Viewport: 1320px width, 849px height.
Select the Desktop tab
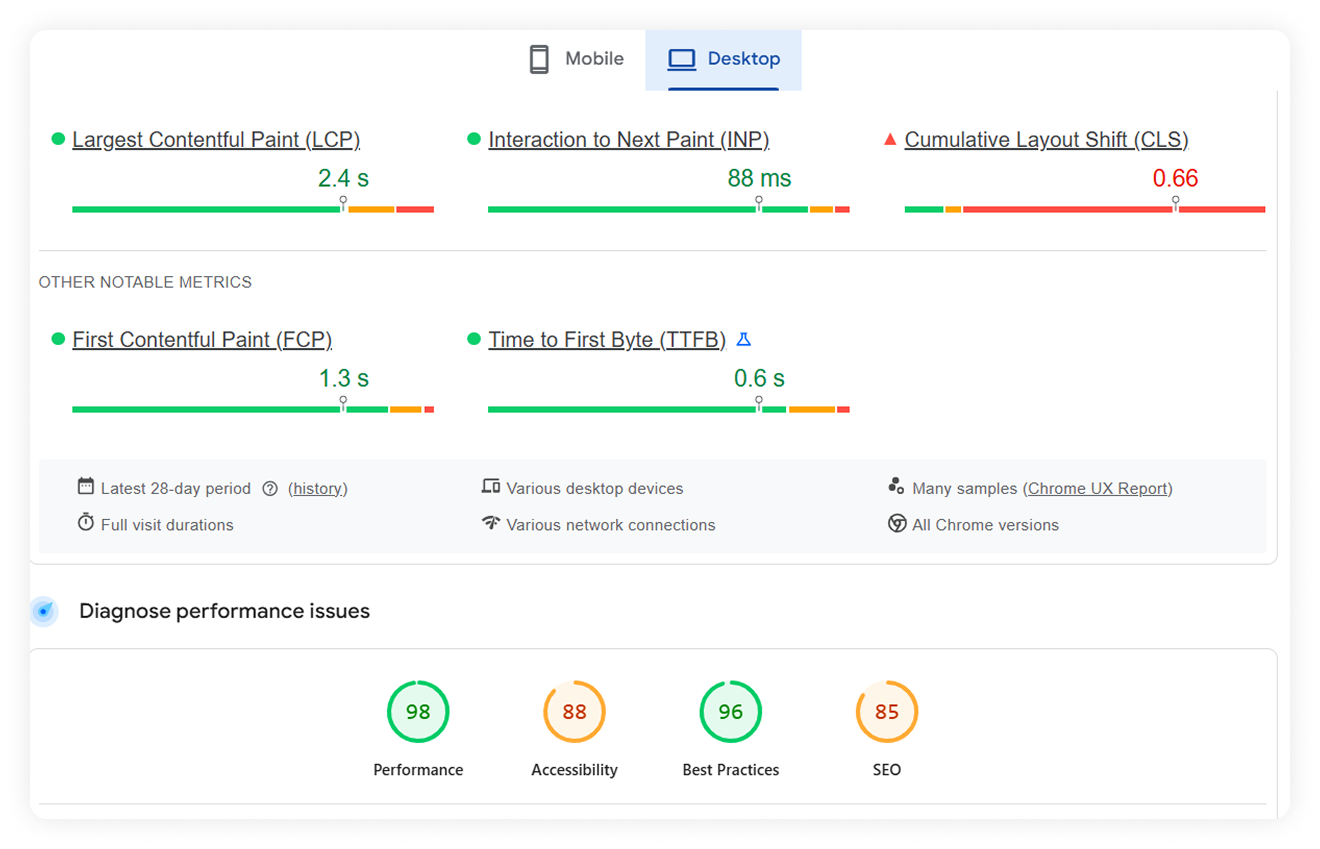pos(723,59)
